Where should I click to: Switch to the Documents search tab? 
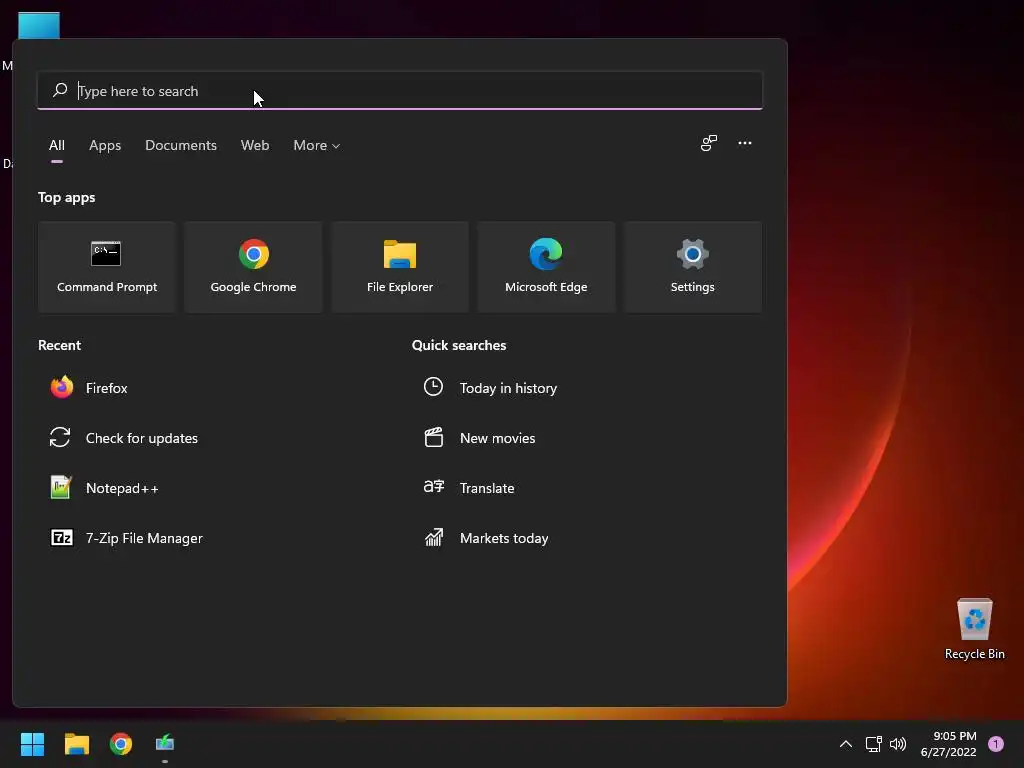tap(181, 146)
